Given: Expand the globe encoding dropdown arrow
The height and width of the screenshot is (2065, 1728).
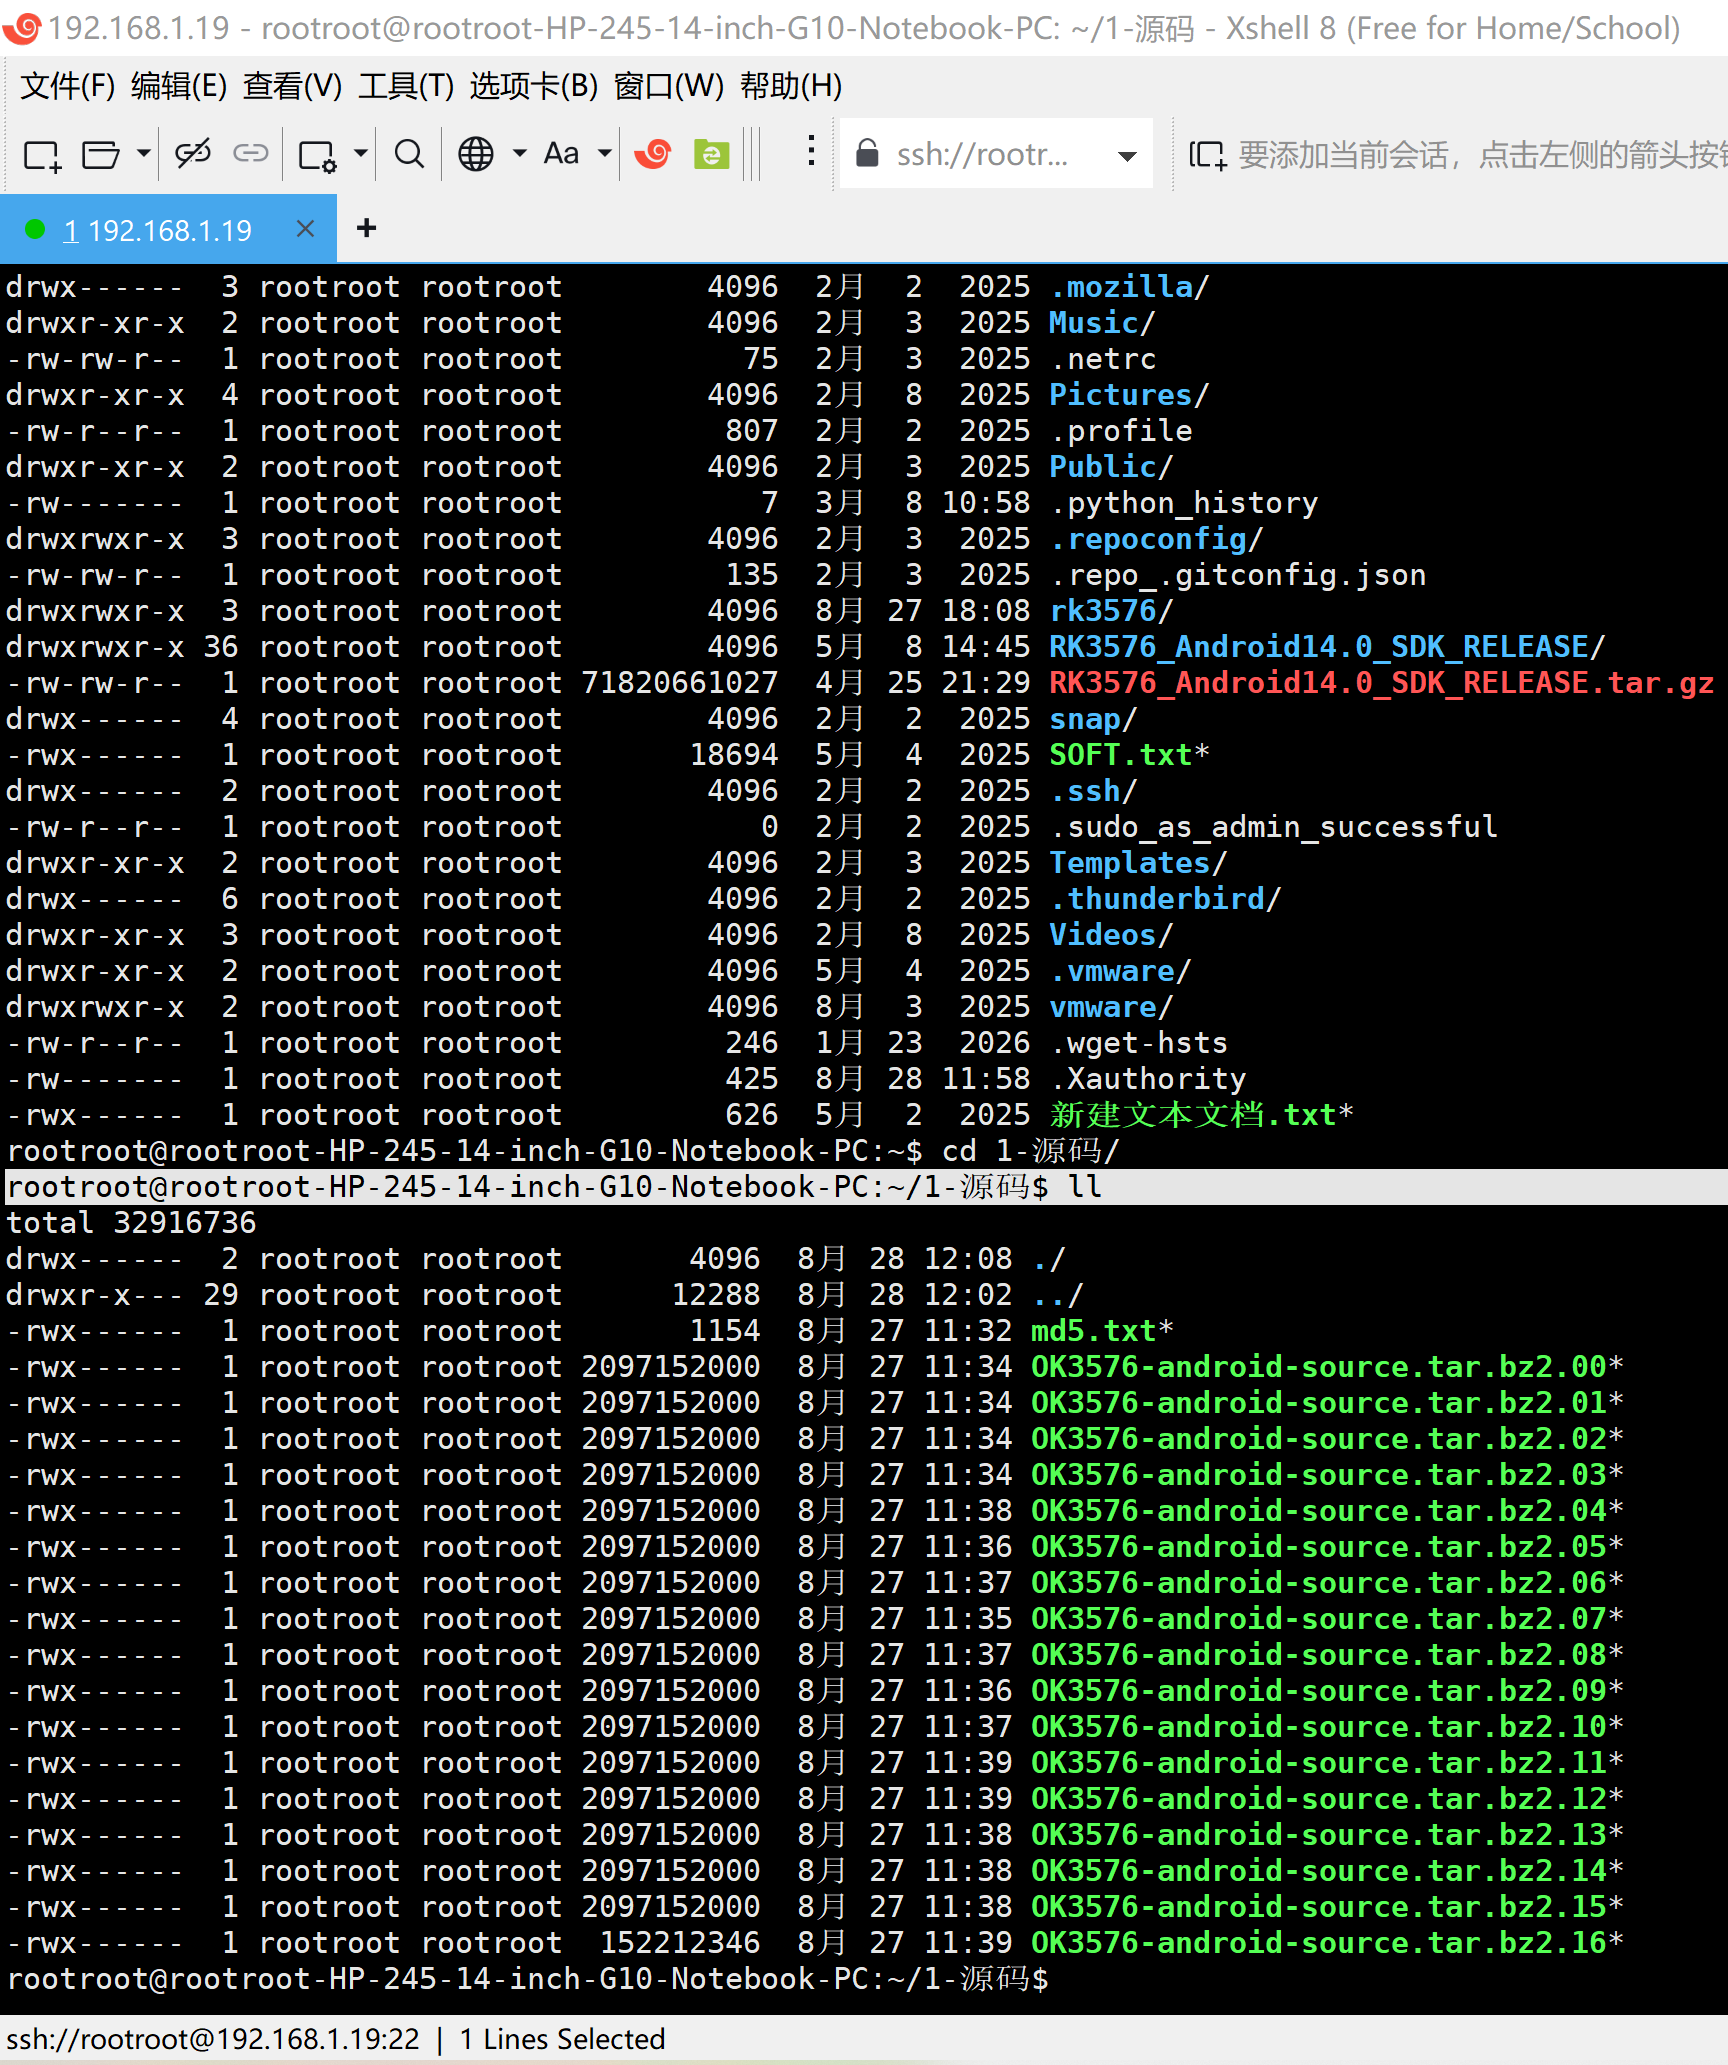Looking at the screenshot, I should [x=520, y=154].
